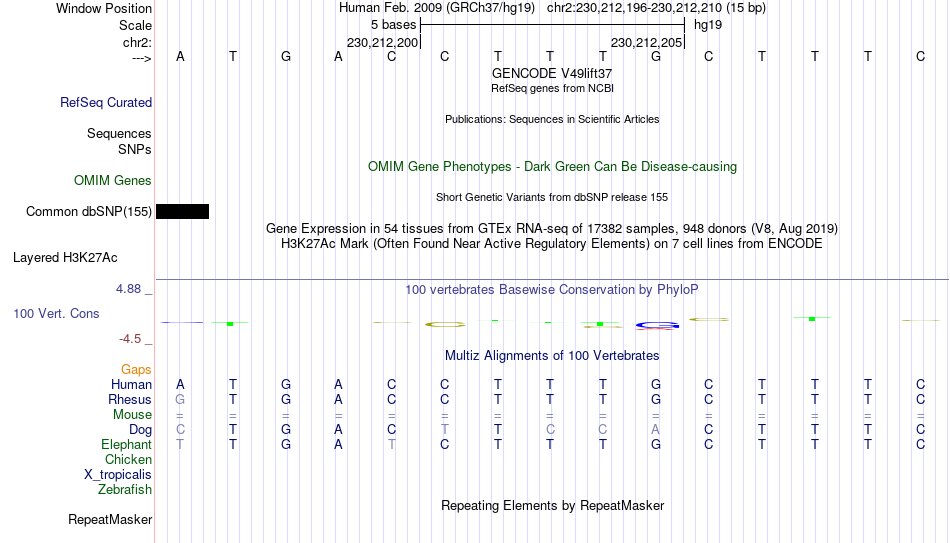Image resolution: width=950 pixels, height=543 pixels.
Task: Click the 100 vertebrates PhyloP conservation title
Action: coord(552,290)
